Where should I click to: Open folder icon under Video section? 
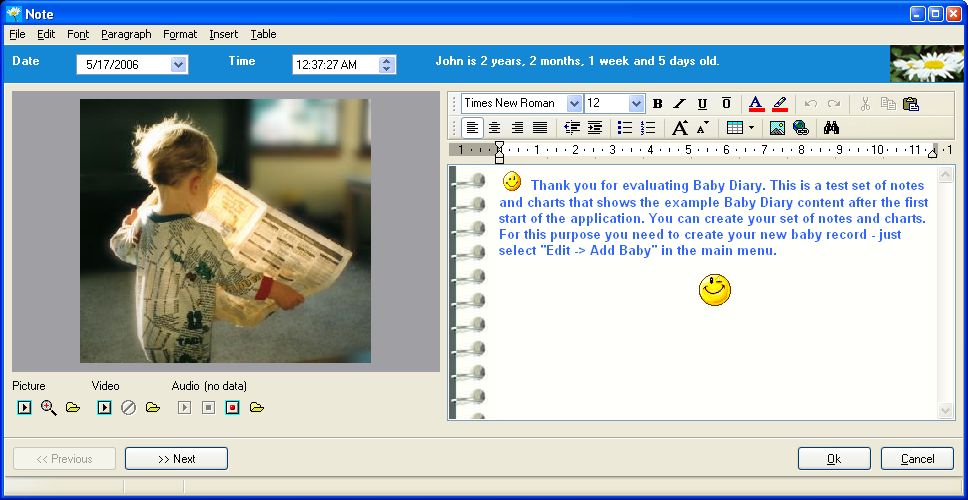point(152,408)
